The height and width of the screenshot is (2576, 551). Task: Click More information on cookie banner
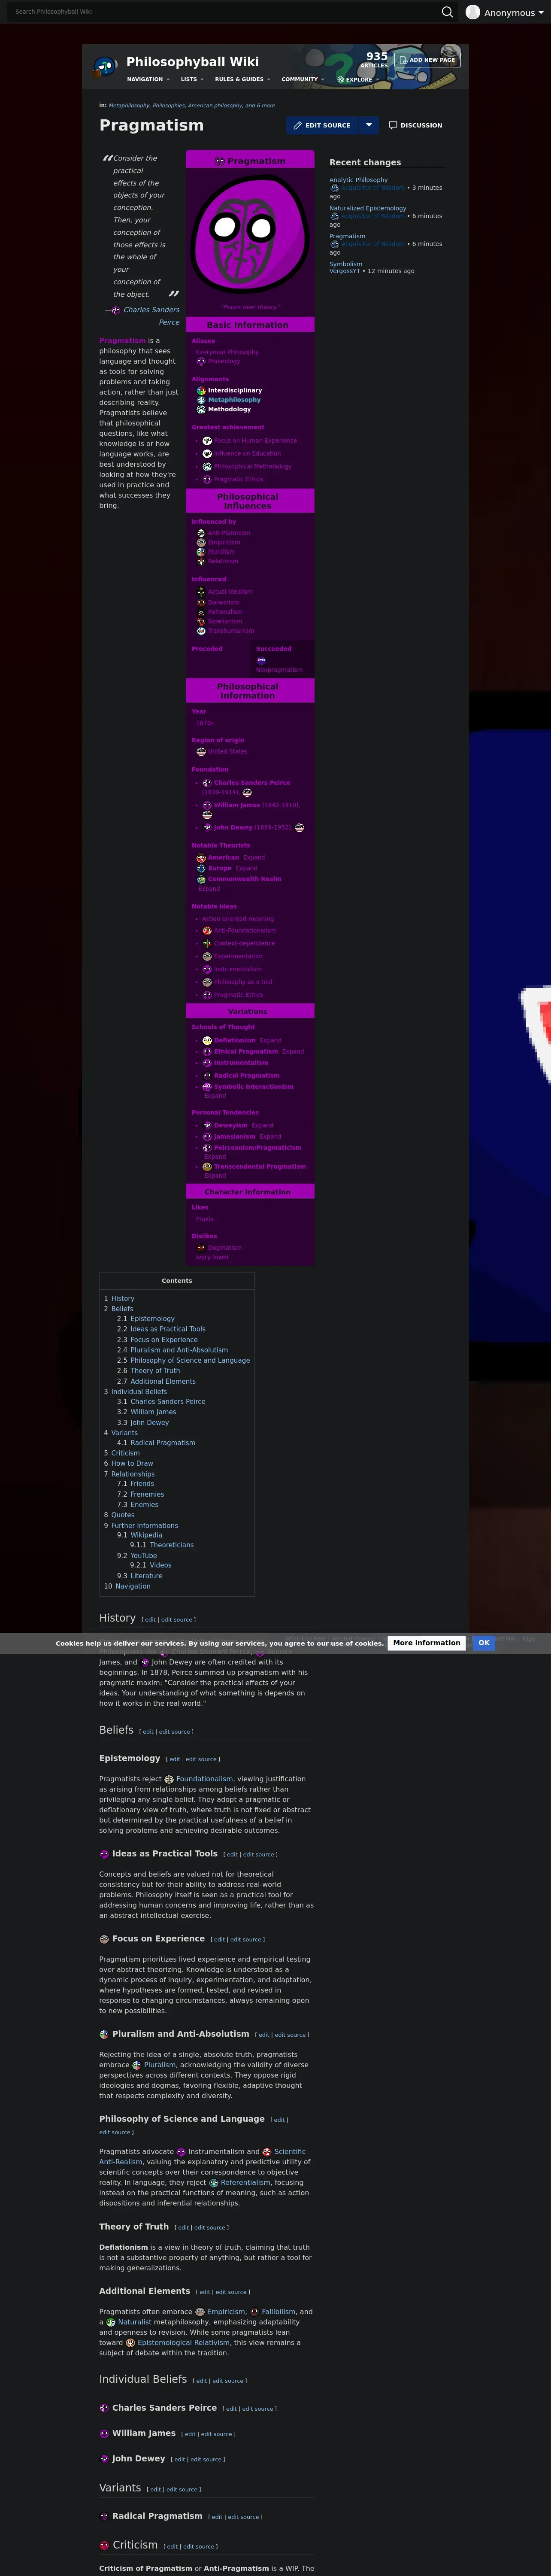(x=427, y=1643)
